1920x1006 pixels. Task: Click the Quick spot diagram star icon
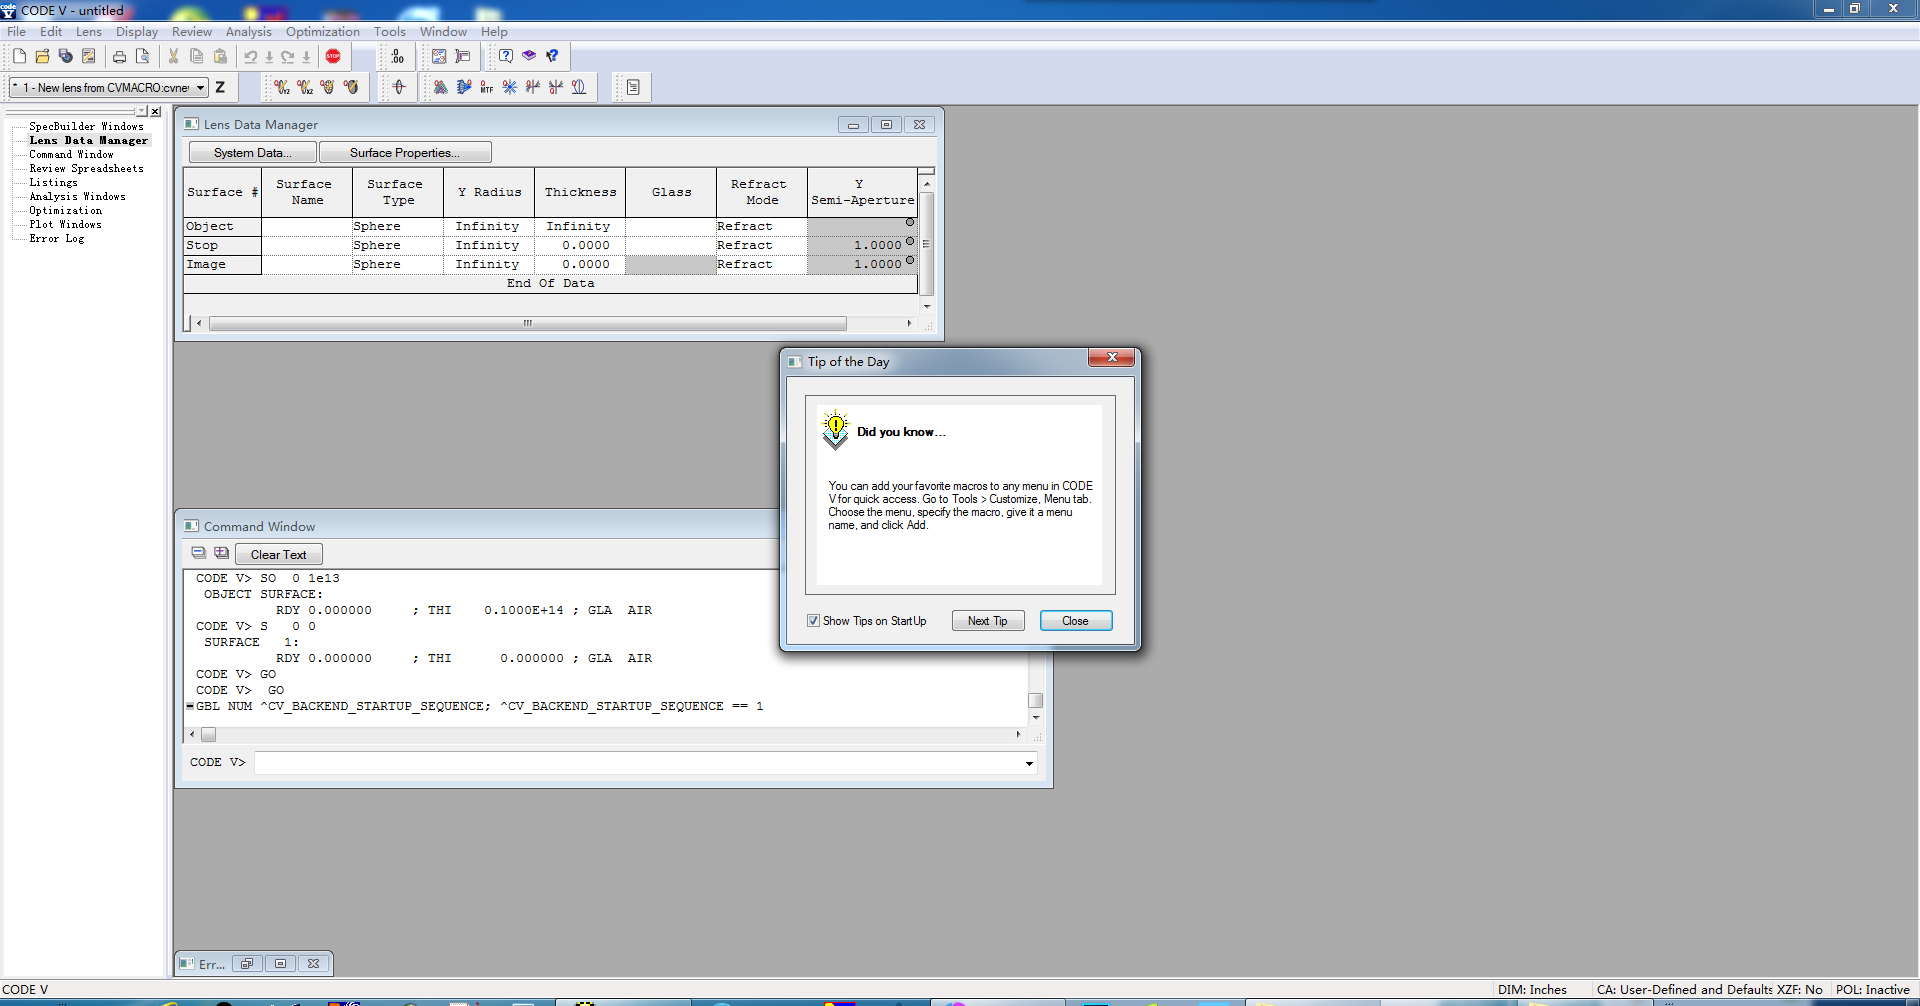pyautogui.click(x=510, y=87)
